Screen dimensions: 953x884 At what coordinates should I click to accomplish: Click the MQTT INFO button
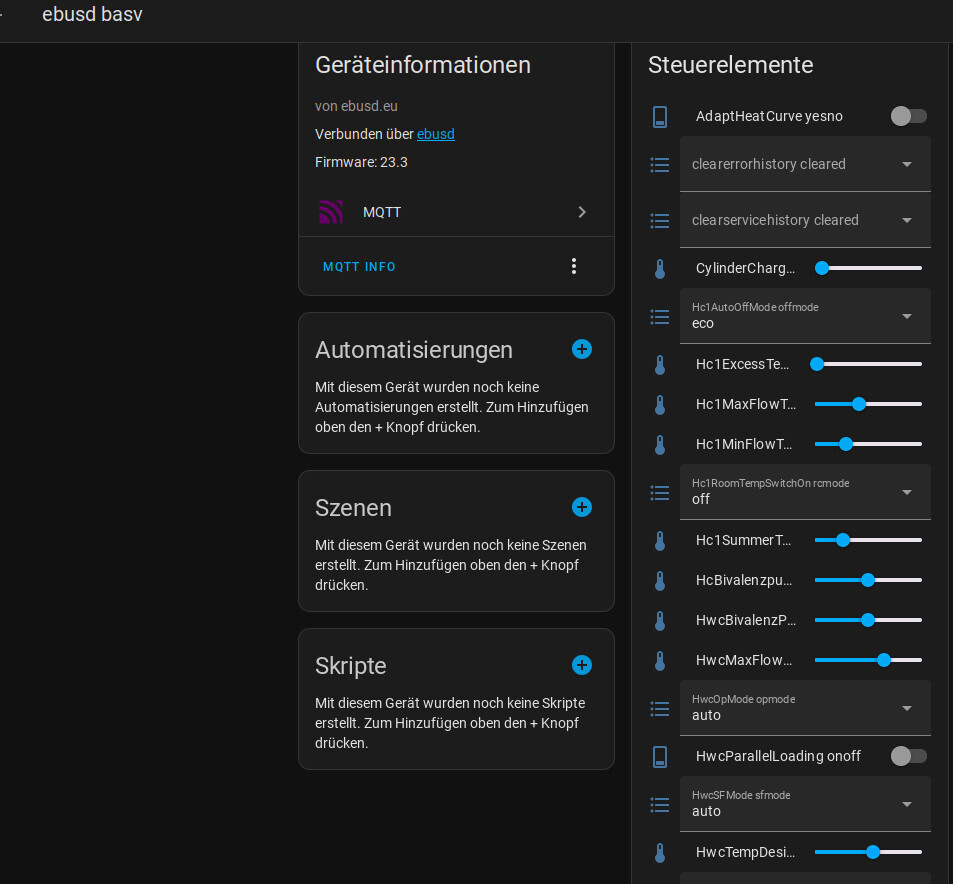coord(359,267)
